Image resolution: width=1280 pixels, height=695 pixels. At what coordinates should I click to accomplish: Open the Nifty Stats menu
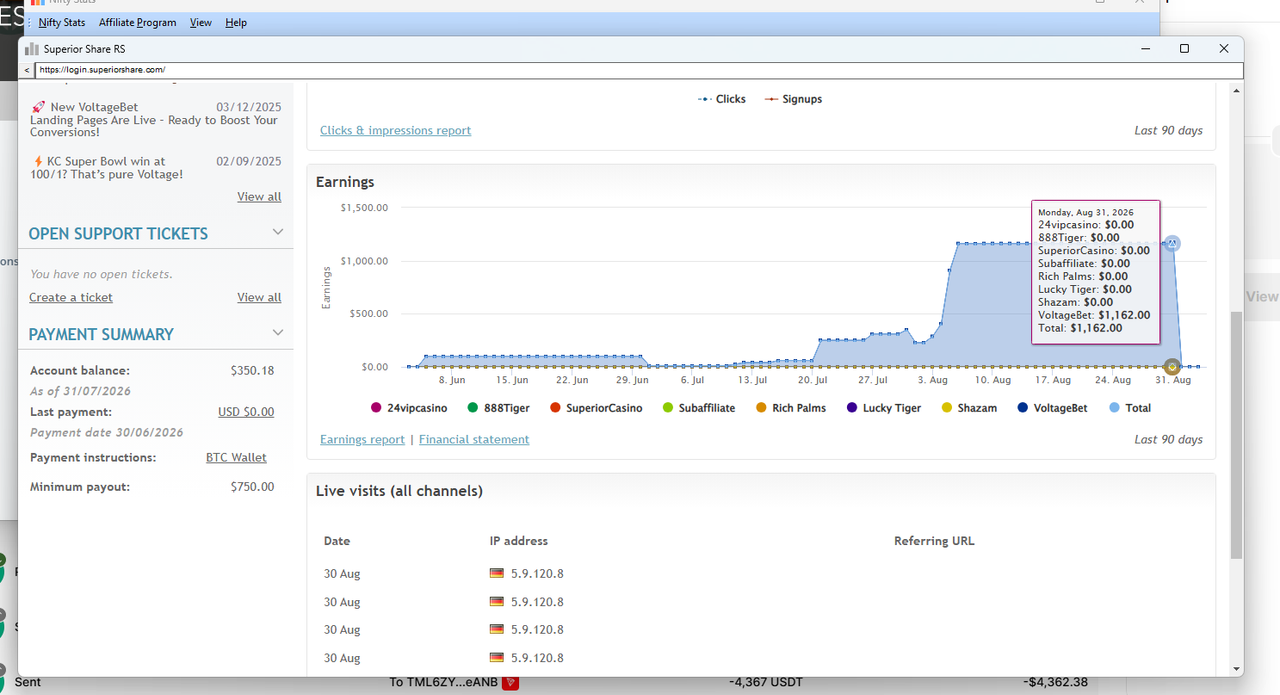[62, 23]
